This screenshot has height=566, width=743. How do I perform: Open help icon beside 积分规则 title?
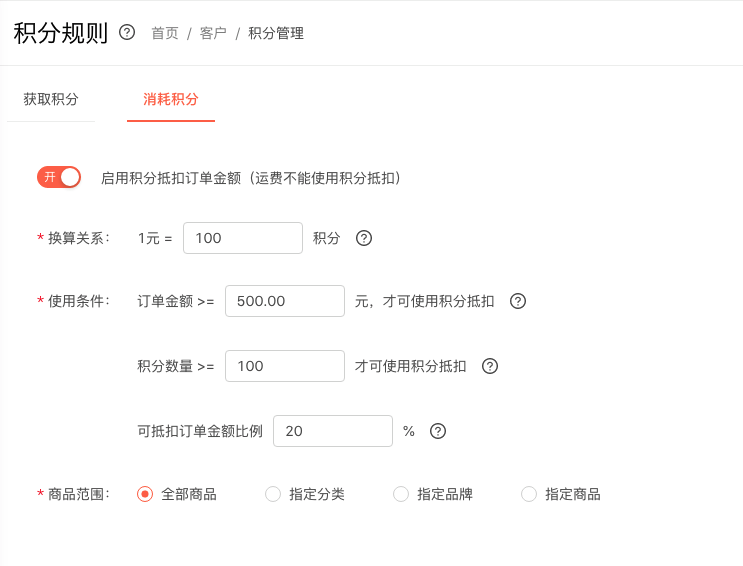coord(127,33)
